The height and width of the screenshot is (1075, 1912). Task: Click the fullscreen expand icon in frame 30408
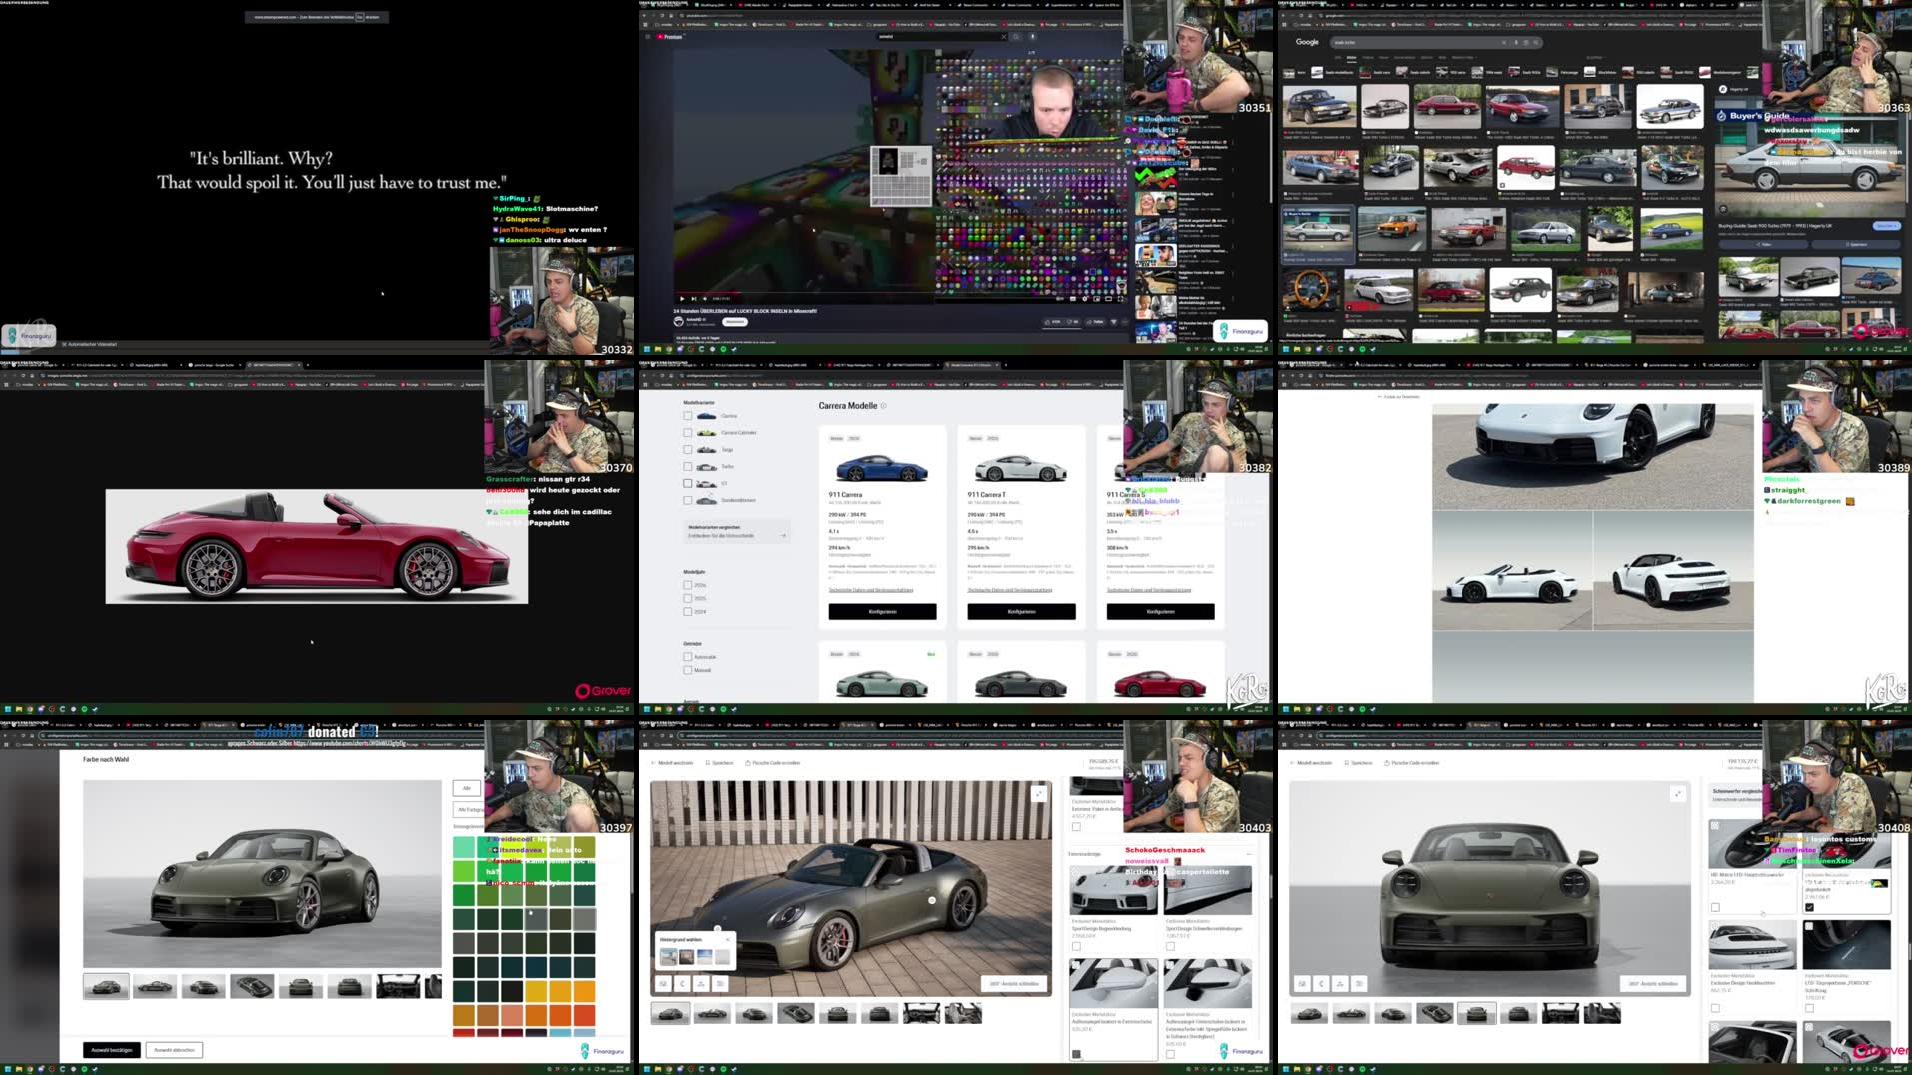(1678, 794)
